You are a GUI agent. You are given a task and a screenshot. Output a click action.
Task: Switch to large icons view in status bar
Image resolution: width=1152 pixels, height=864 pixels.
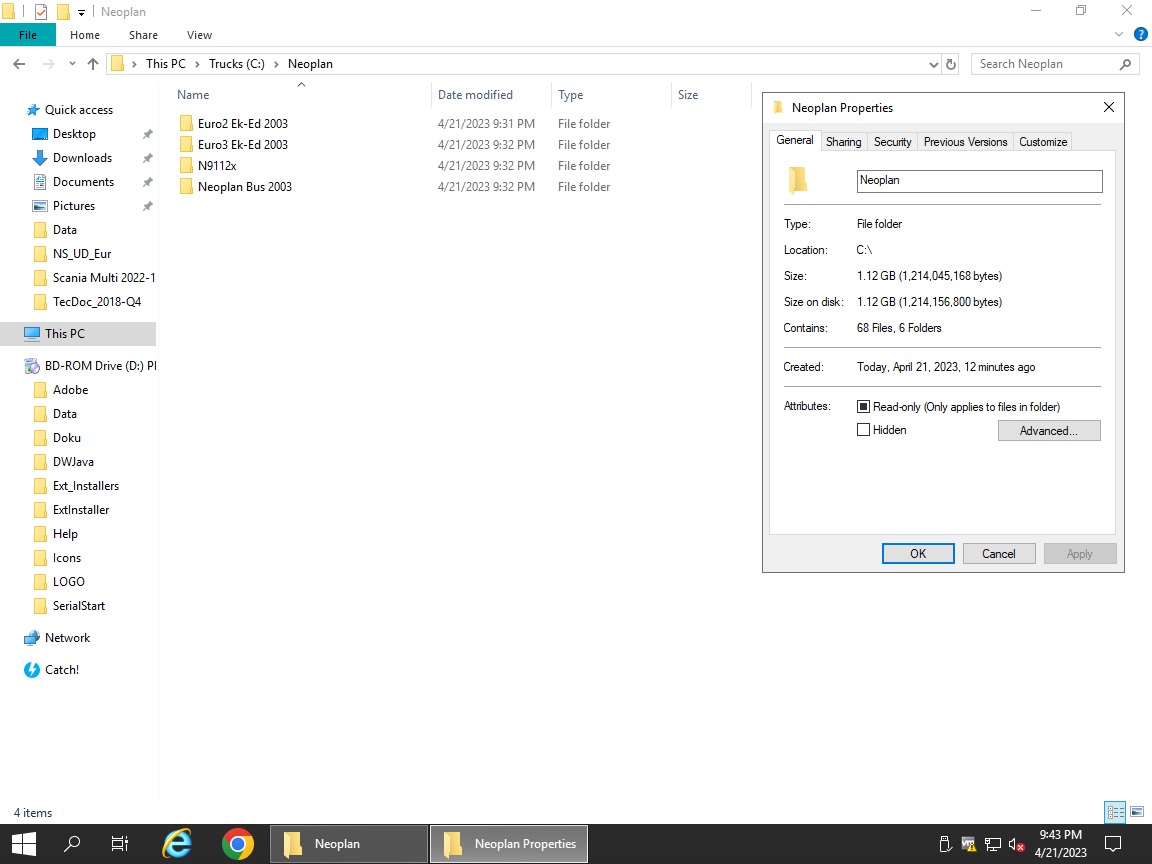pyautogui.click(x=1137, y=812)
